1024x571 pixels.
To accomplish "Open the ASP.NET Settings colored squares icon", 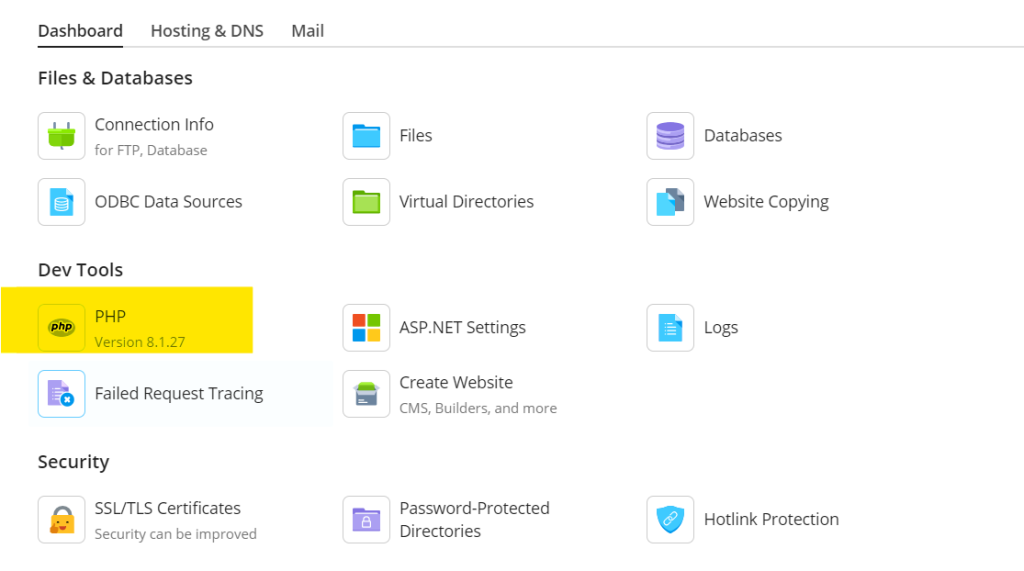I will point(366,328).
